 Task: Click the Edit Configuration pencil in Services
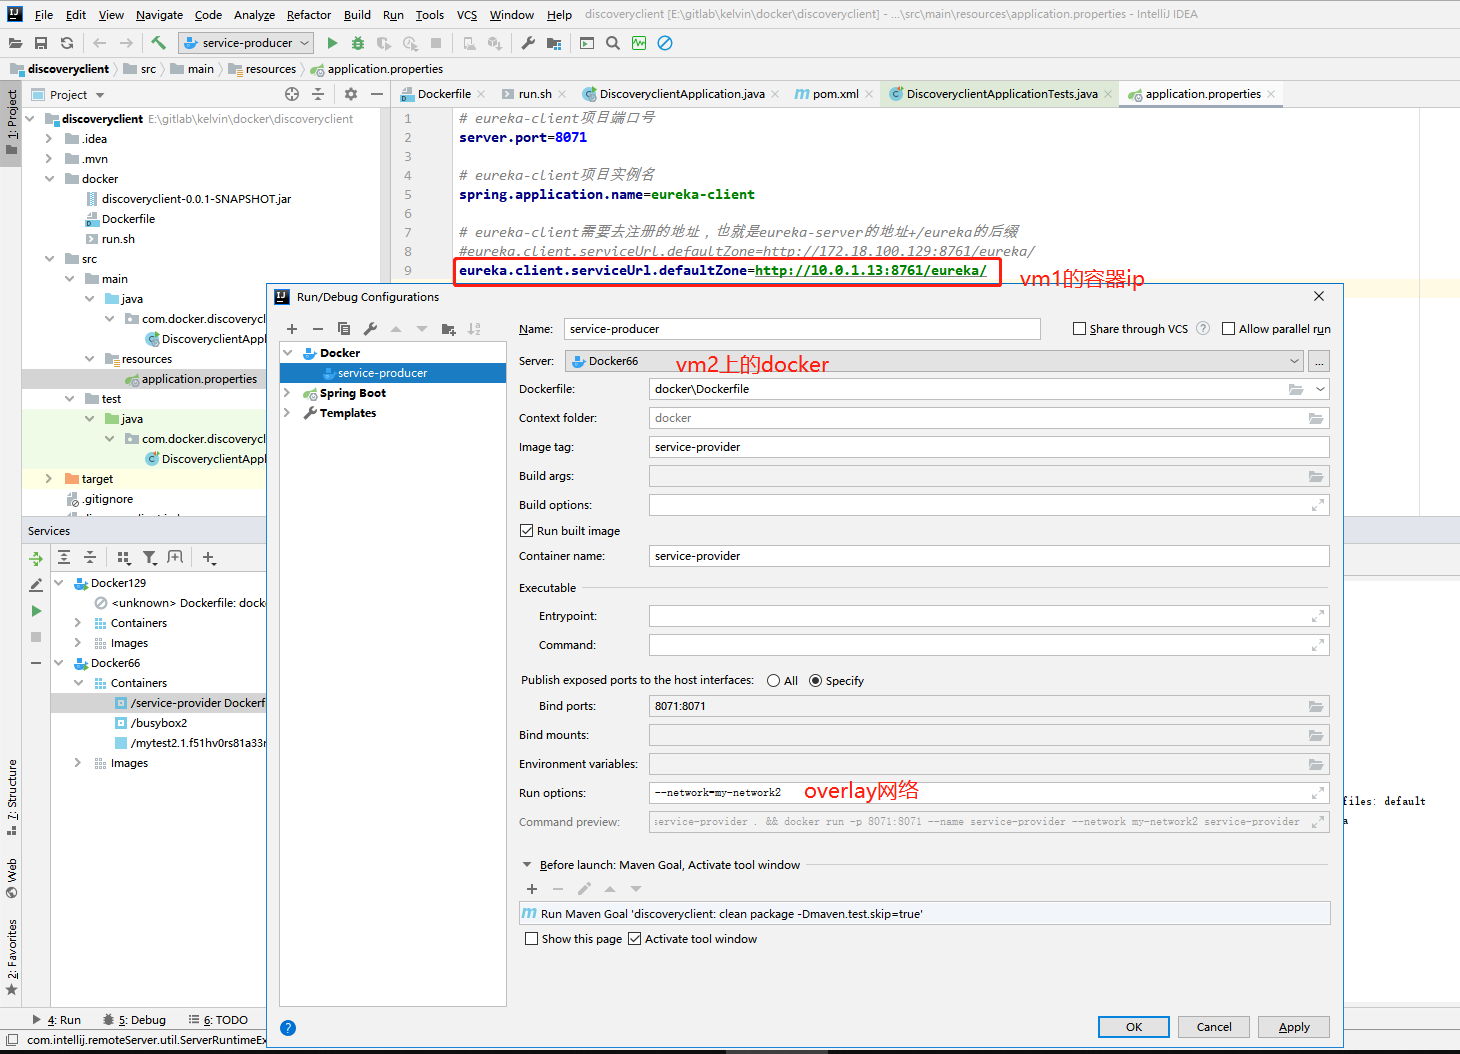[x=36, y=585]
